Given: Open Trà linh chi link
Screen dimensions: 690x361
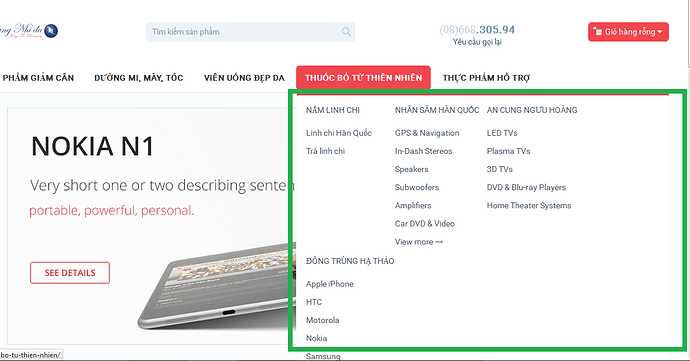Looking at the screenshot, I should (x=326, y=151).
